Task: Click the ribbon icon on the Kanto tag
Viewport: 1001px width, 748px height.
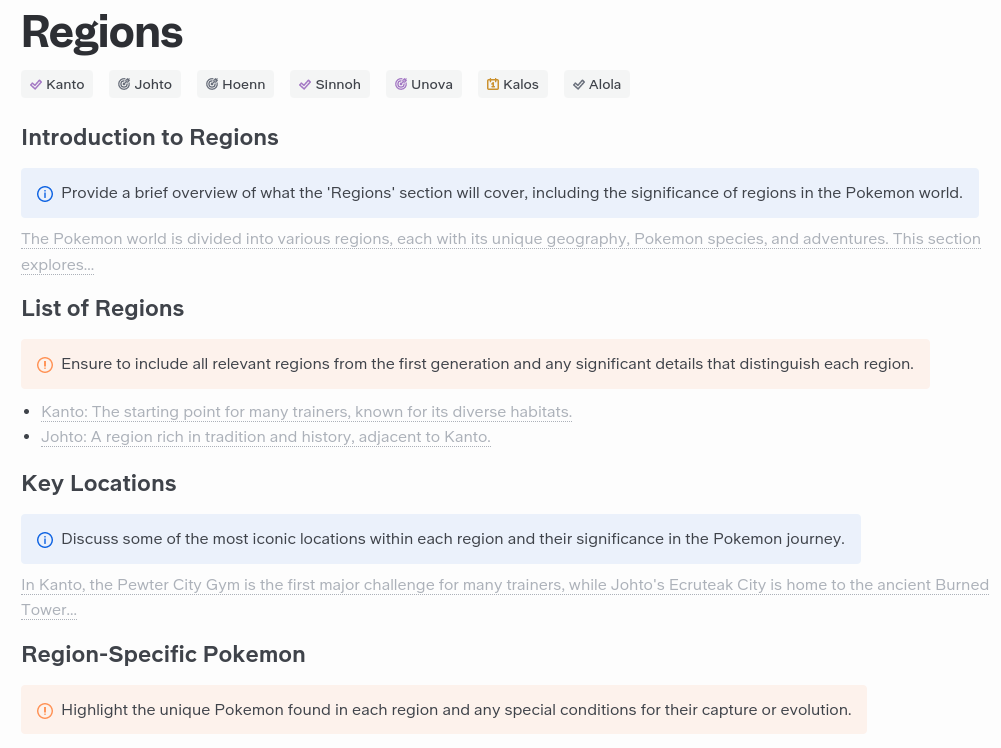Action: tap(36, 84)
